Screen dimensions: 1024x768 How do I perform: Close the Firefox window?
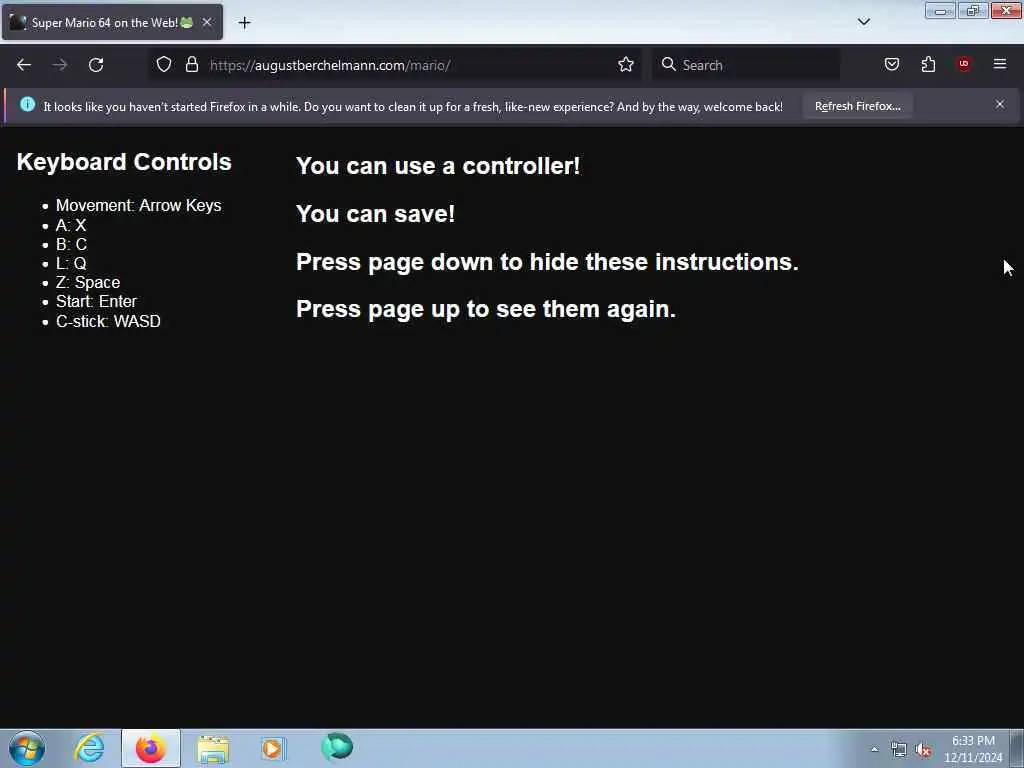[1006, 10]
